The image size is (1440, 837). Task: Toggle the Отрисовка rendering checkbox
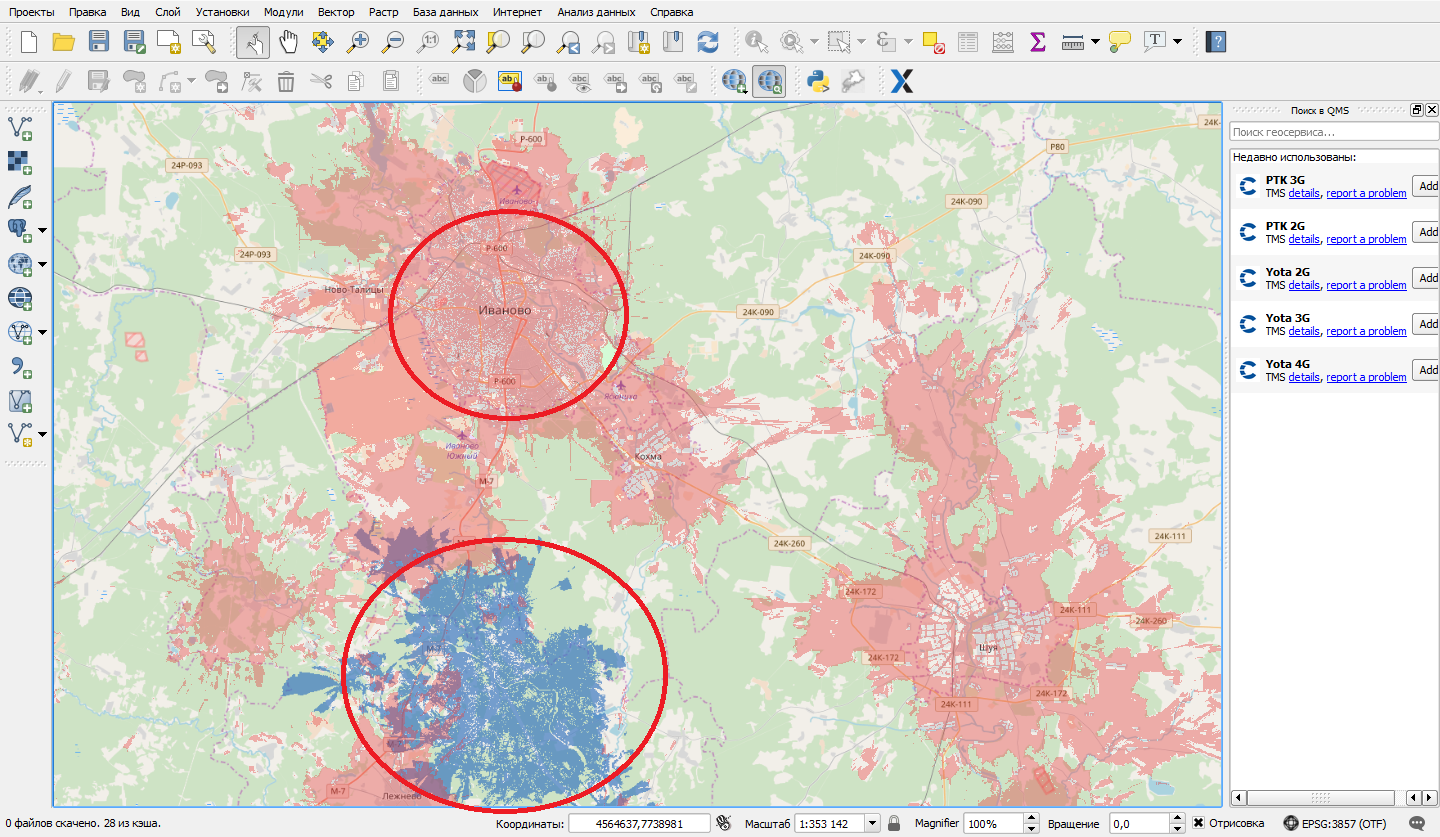(x=1198, y=823)
